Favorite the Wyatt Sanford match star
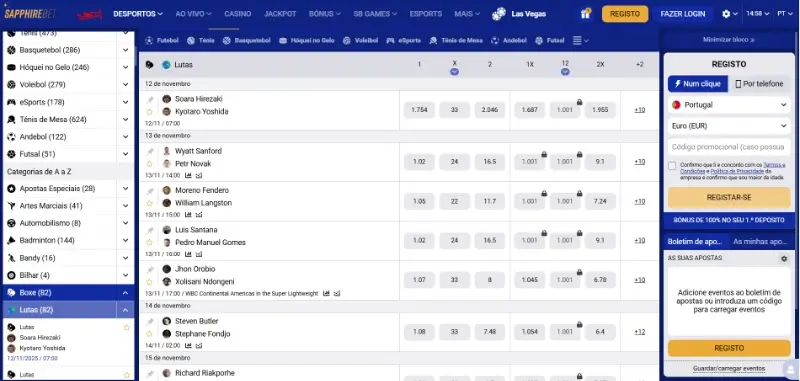Viewport: 800px width, 381px height. [x=149, y=164]
